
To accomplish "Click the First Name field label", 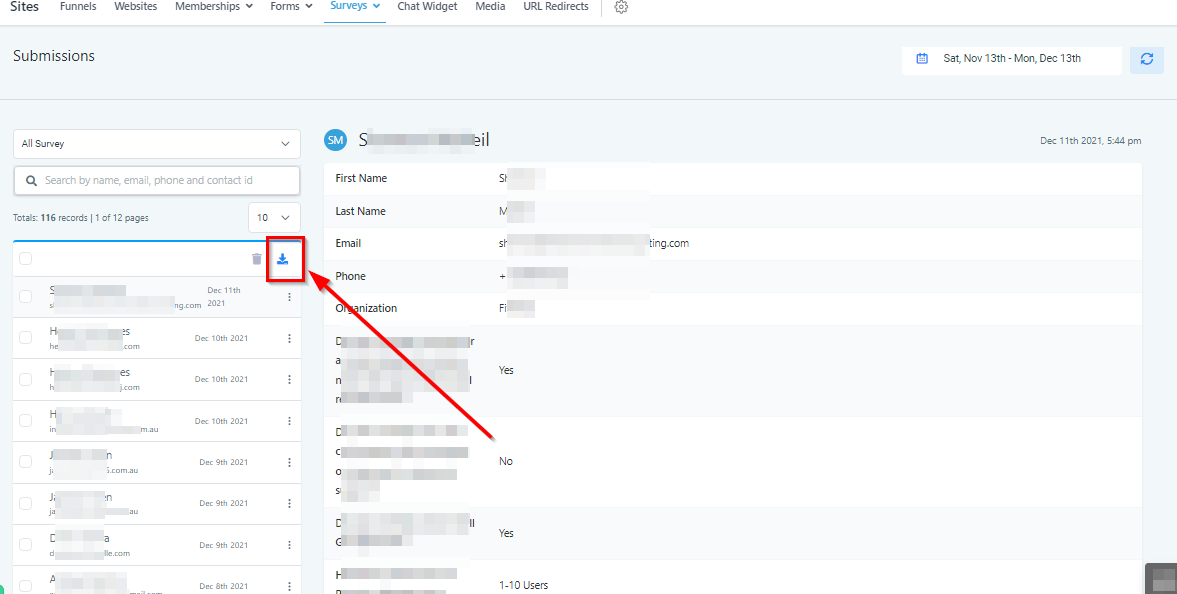I will coord(361,179).
